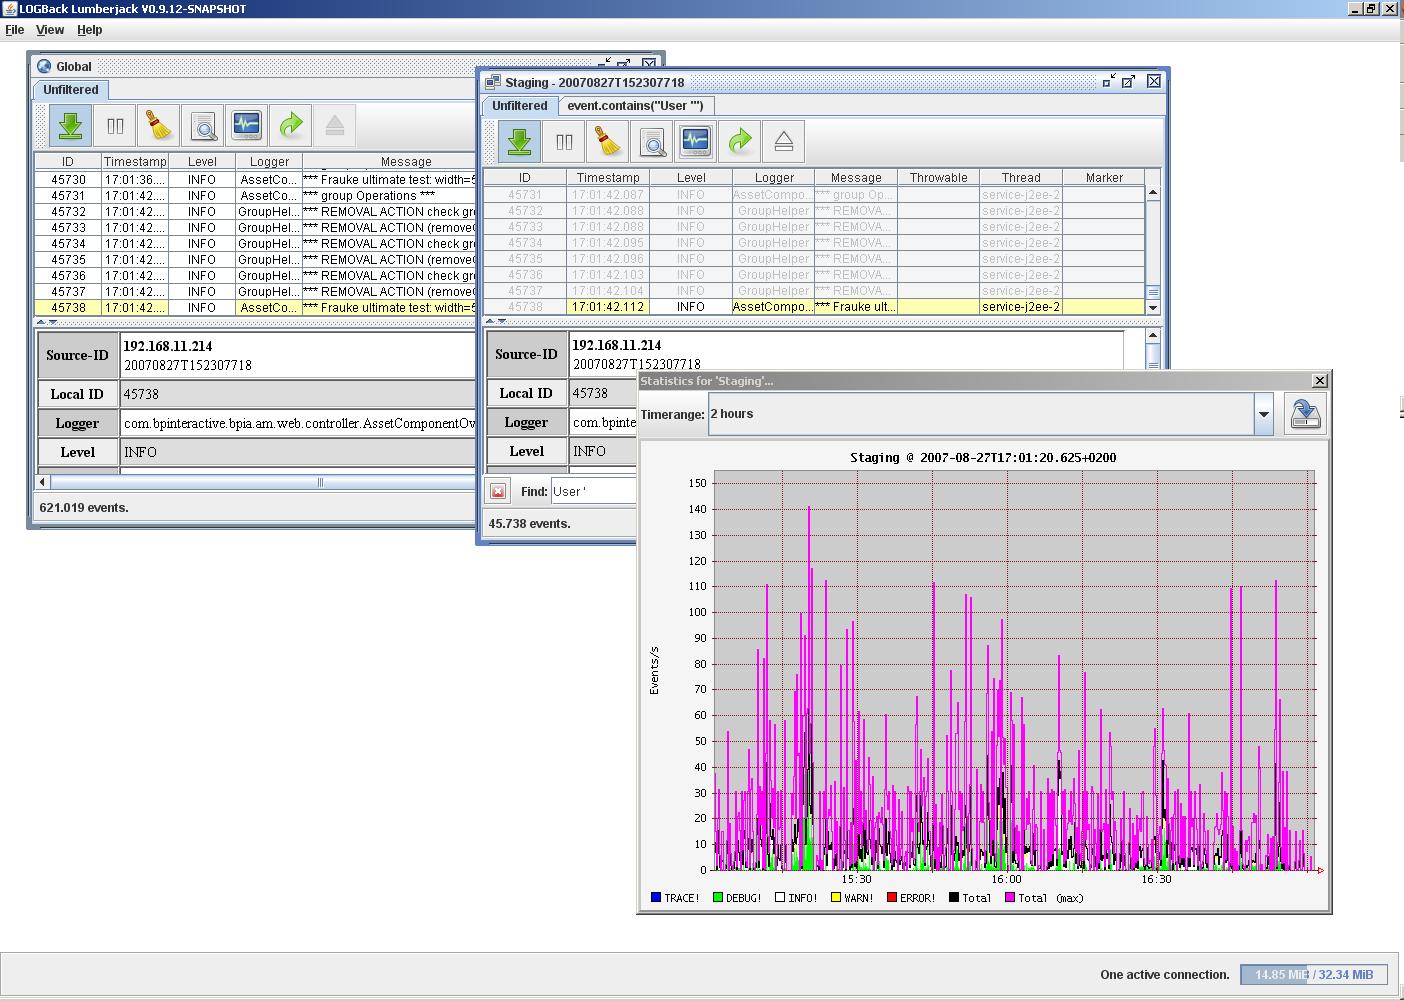Click the green curved arrow in Staging toolbar
Viewport: 1404px width, 1001px height.
[x=740, y=142]
